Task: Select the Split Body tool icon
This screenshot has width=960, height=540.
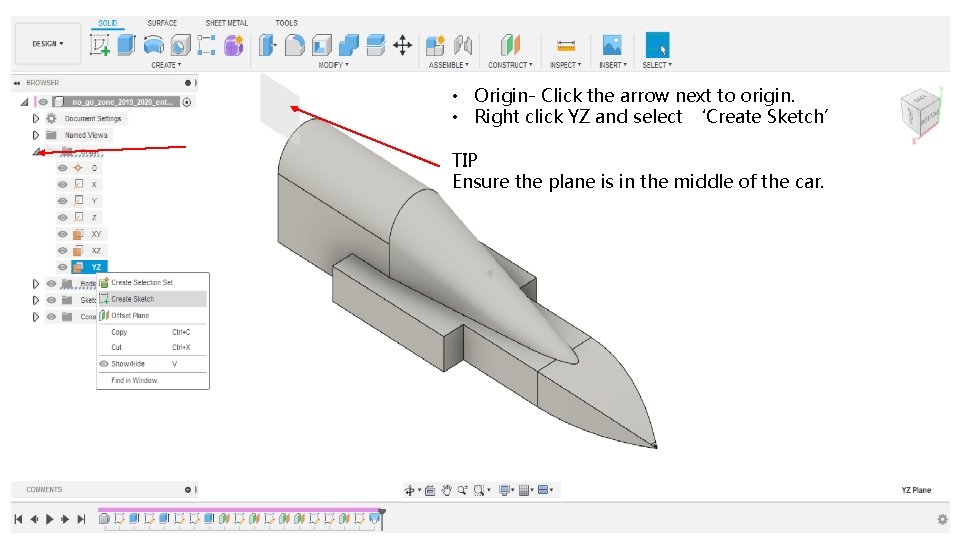Action: click(x=375, y=45)
